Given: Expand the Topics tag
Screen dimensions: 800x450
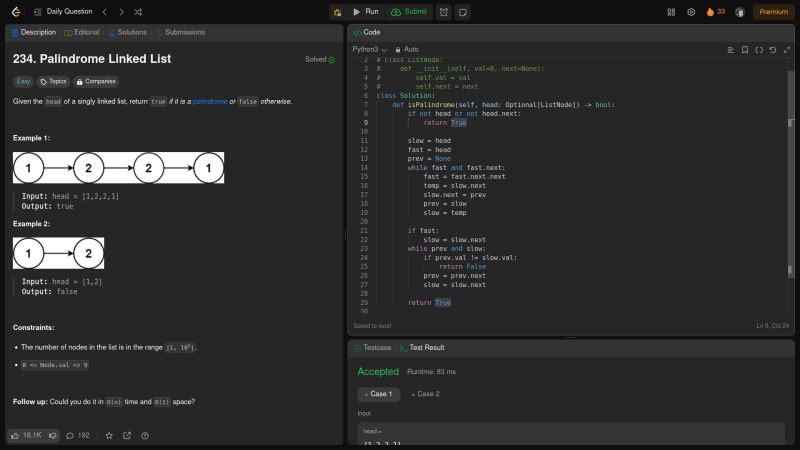Looking at the screenshot, I should (53, 81).
